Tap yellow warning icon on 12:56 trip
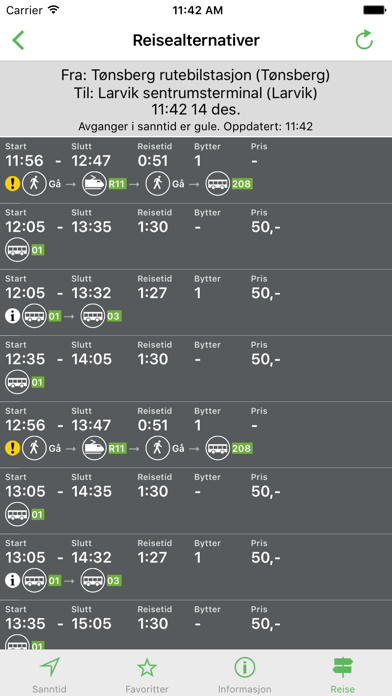 [x=12, y=448]
